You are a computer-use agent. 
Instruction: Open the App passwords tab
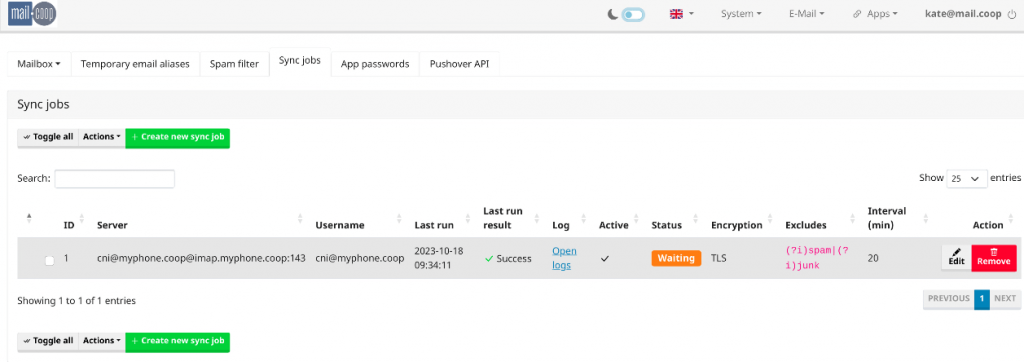point(375,64)
